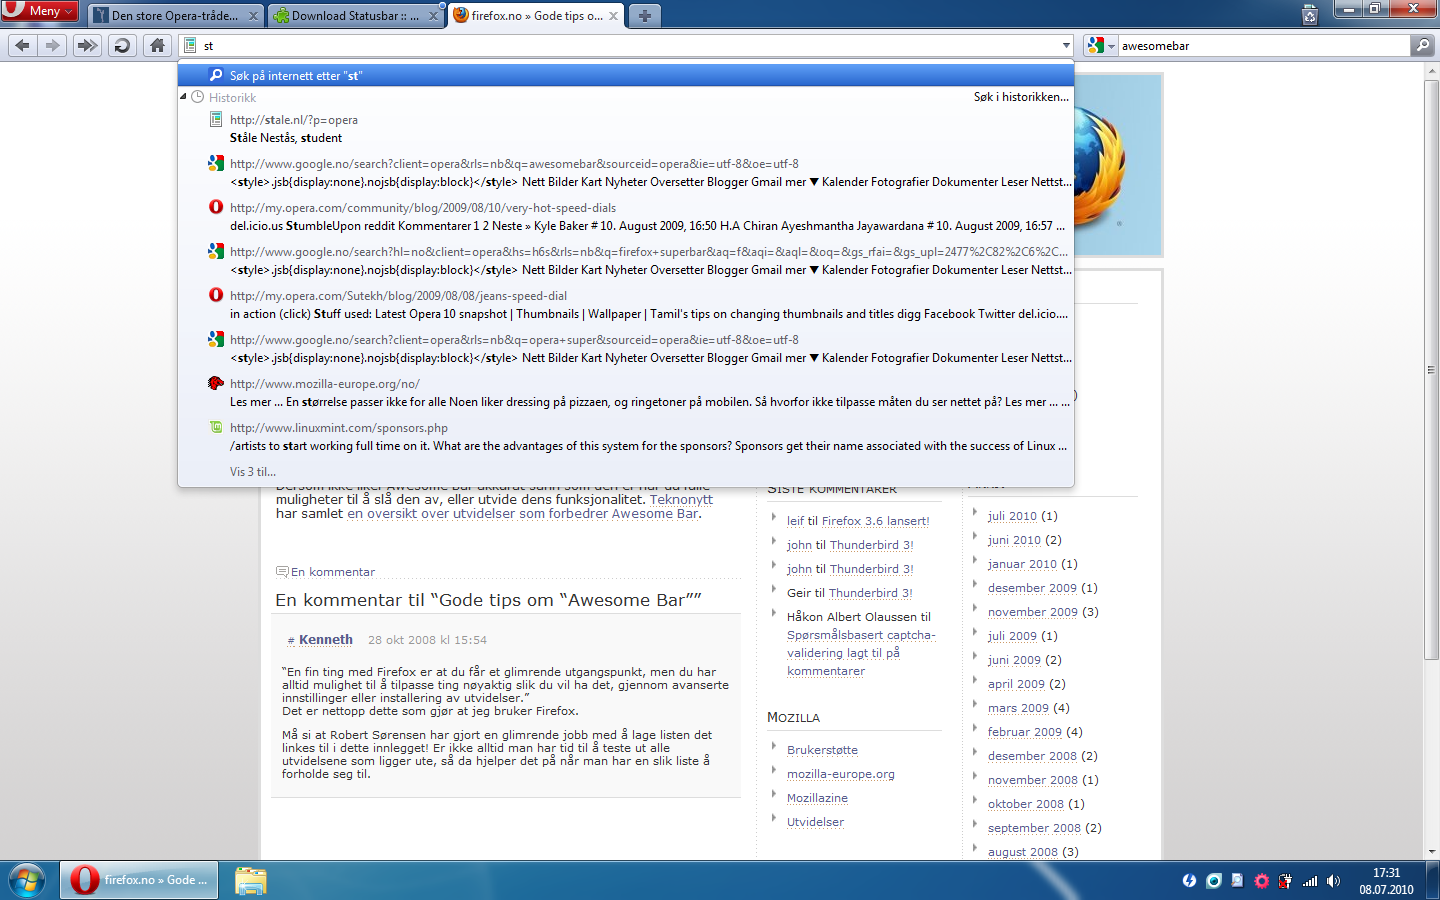1440x900 pixels.
Task: Go back with the back arrow
Action: (x=23, y=45)
